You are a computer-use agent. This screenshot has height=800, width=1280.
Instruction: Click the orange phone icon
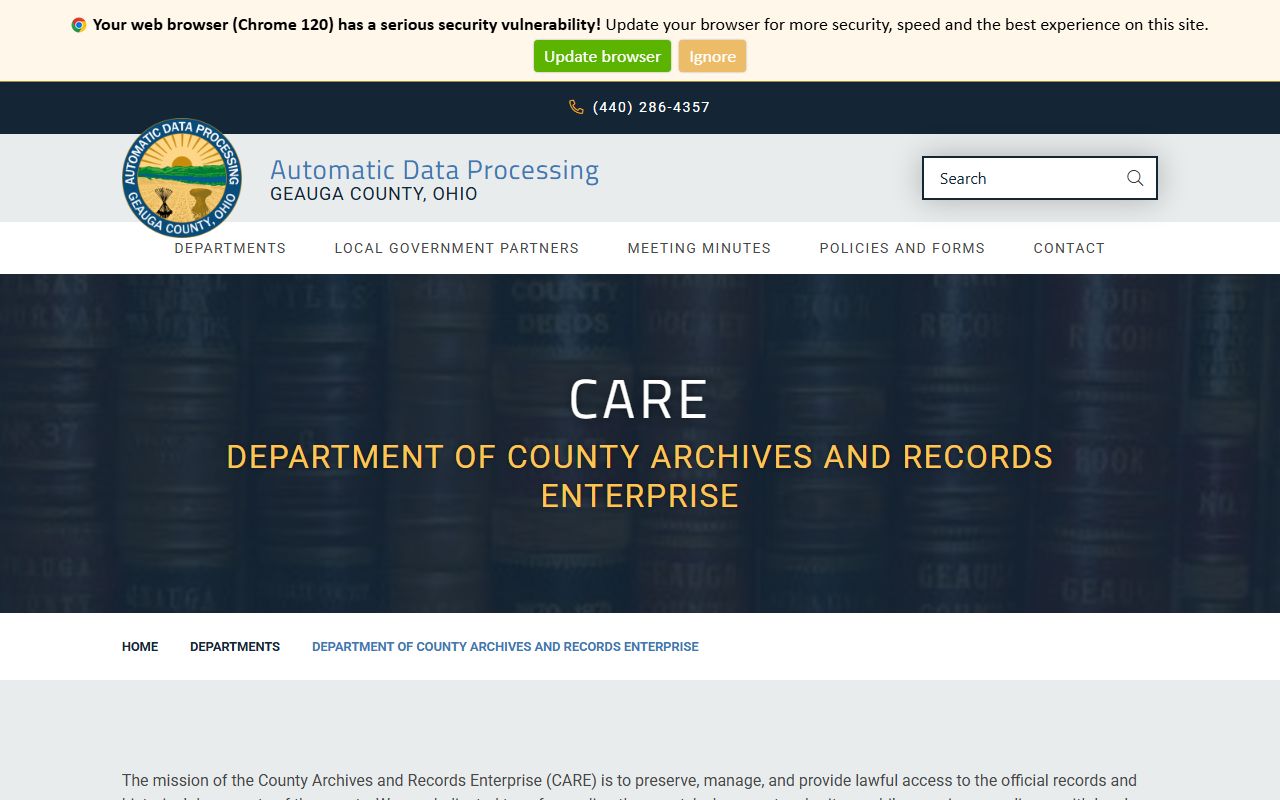coord(576,107)
